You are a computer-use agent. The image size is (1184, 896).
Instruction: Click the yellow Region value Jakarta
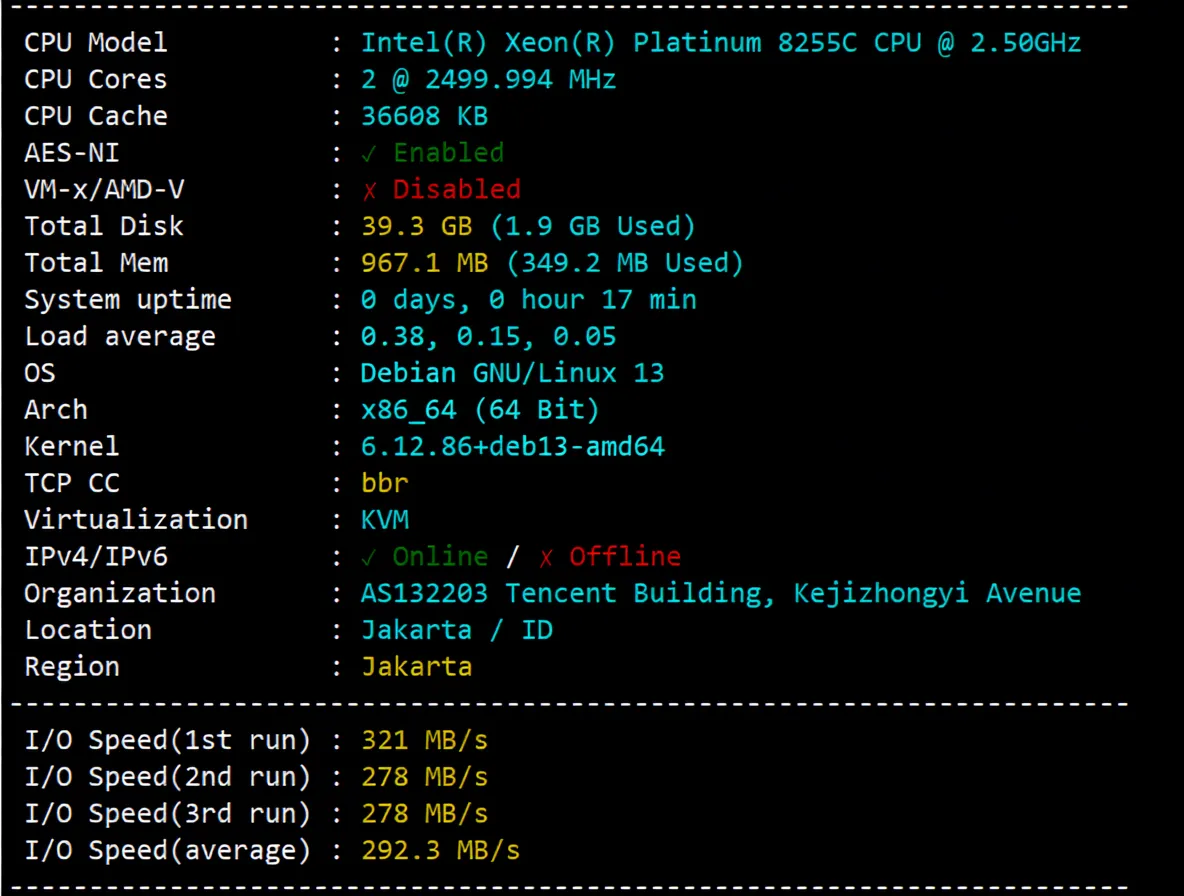pos(417,667)
